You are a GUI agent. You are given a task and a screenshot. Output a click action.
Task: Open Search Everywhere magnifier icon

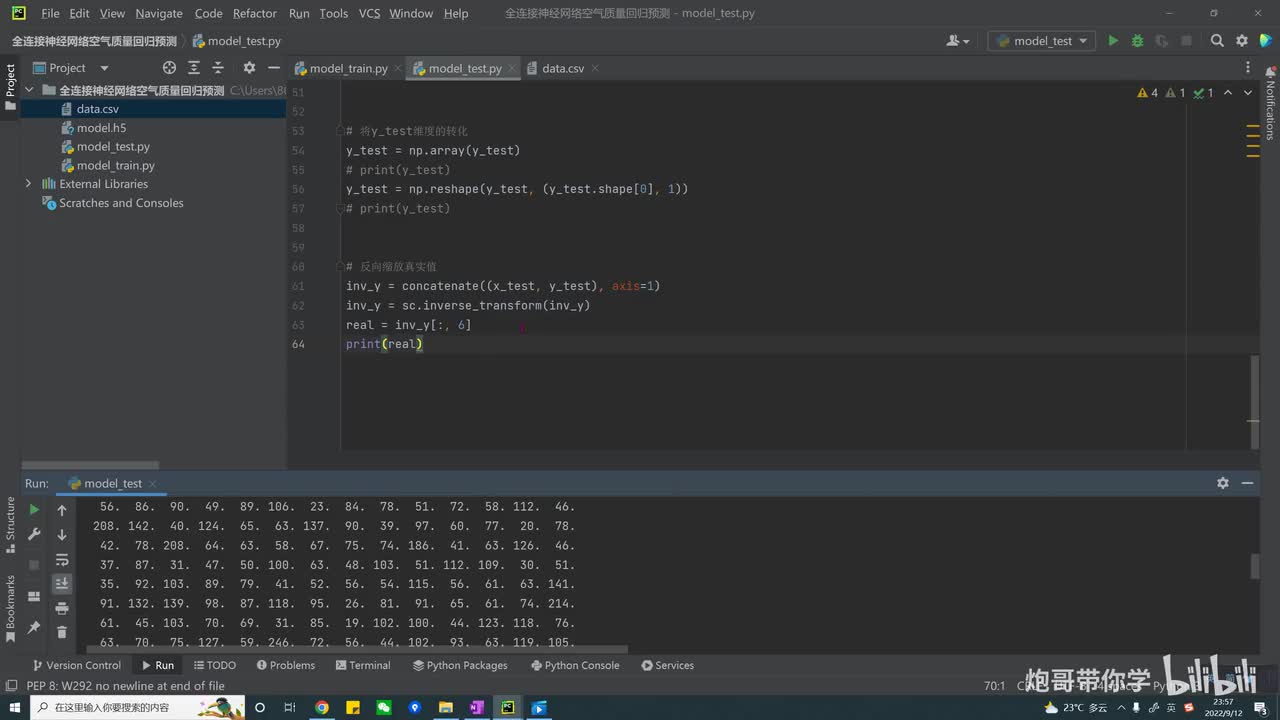[x=1217, y=41]
